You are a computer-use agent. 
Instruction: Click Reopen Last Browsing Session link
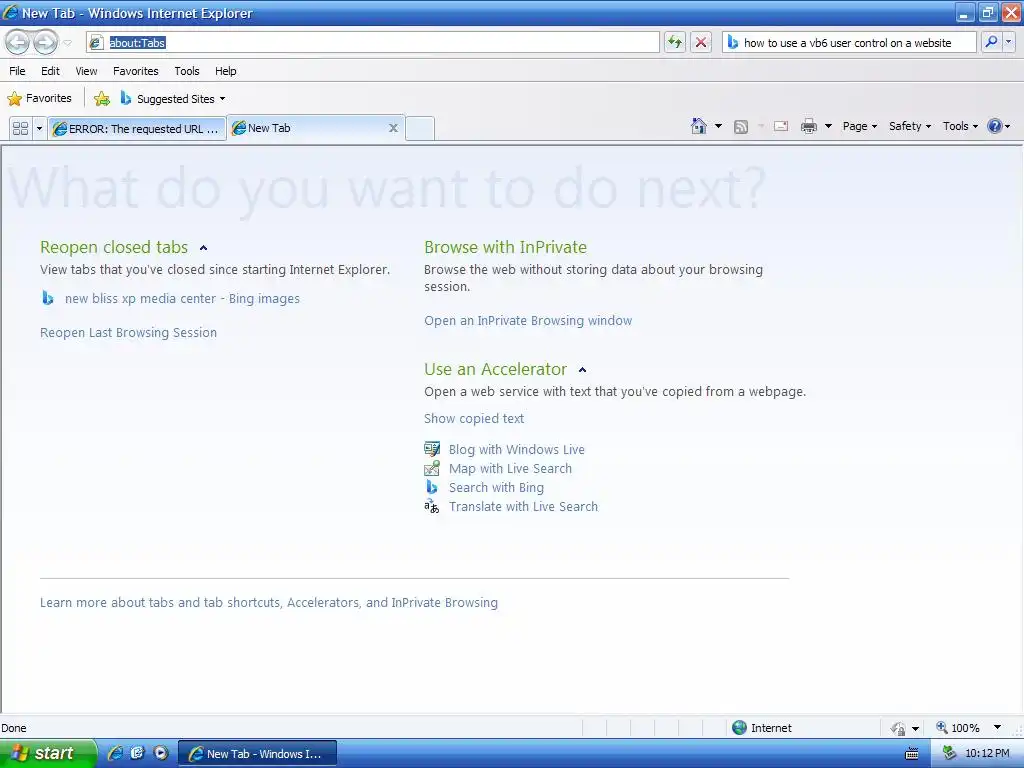[x=128, y=332]
